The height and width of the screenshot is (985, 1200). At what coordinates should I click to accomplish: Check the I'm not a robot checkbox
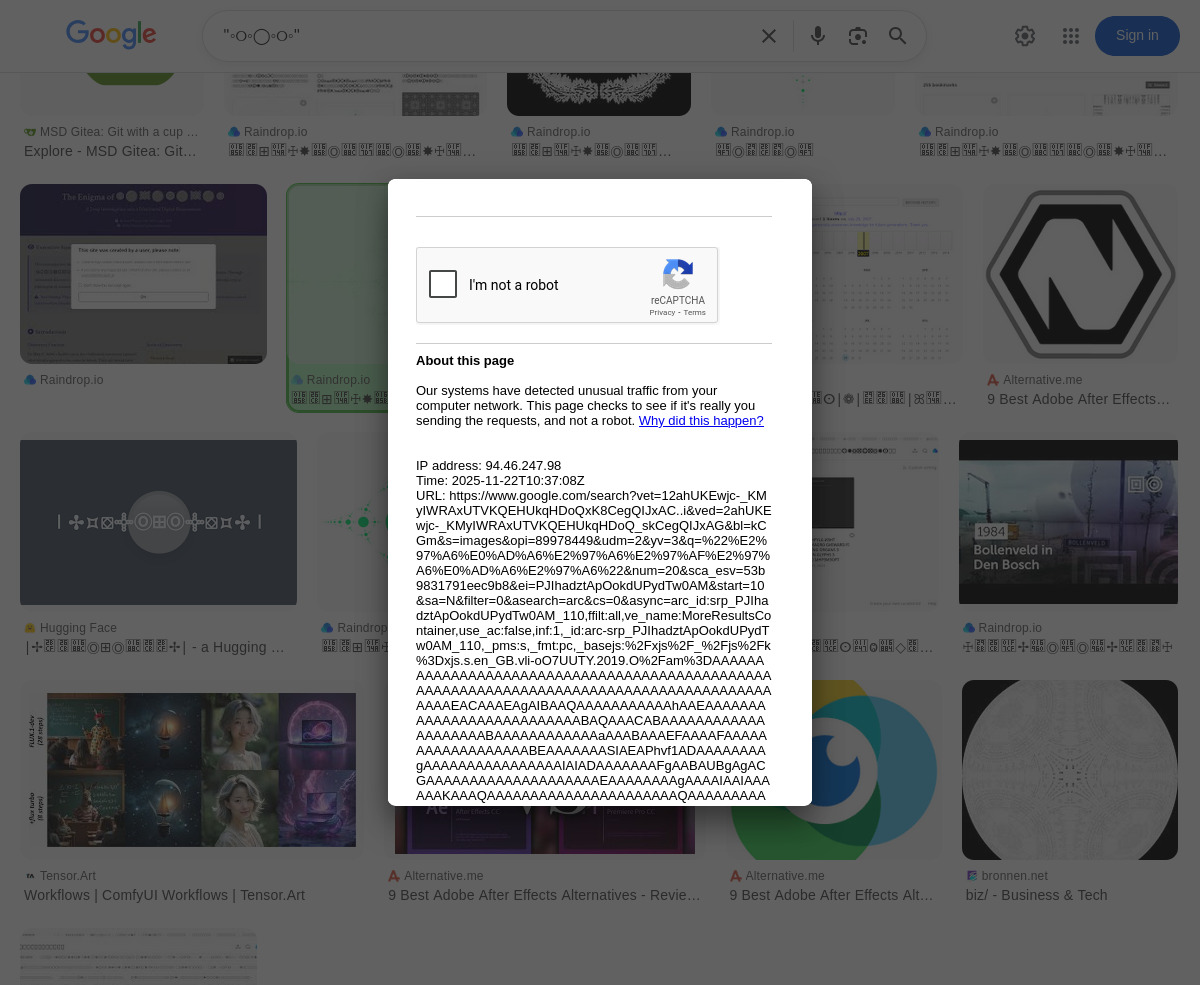(x=443, y=285)
